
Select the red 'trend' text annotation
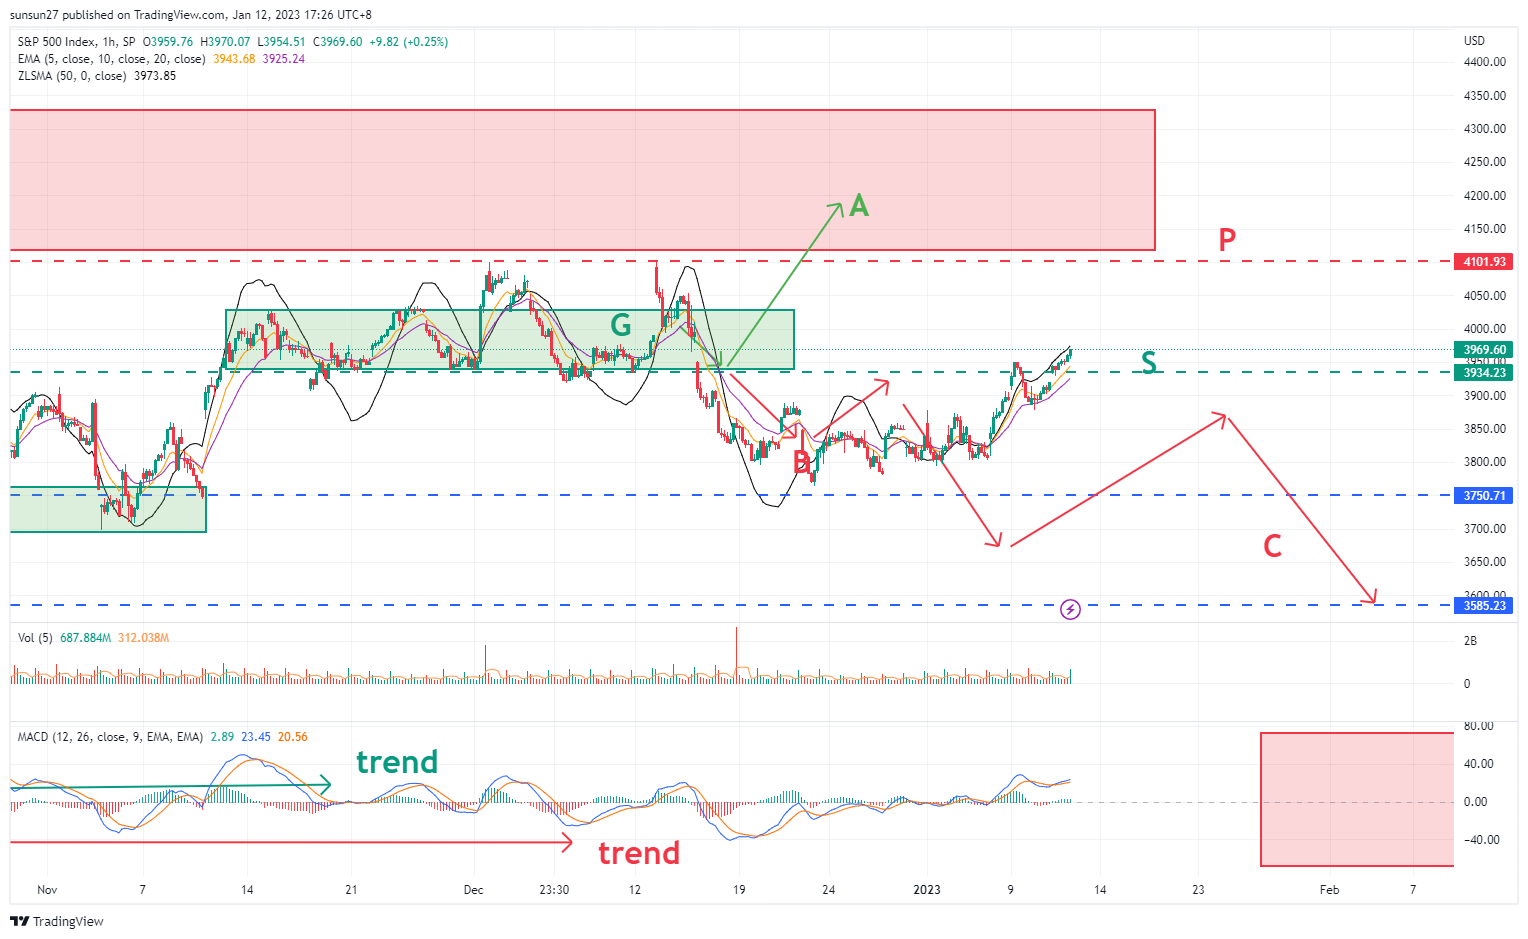tap(639, 853)
